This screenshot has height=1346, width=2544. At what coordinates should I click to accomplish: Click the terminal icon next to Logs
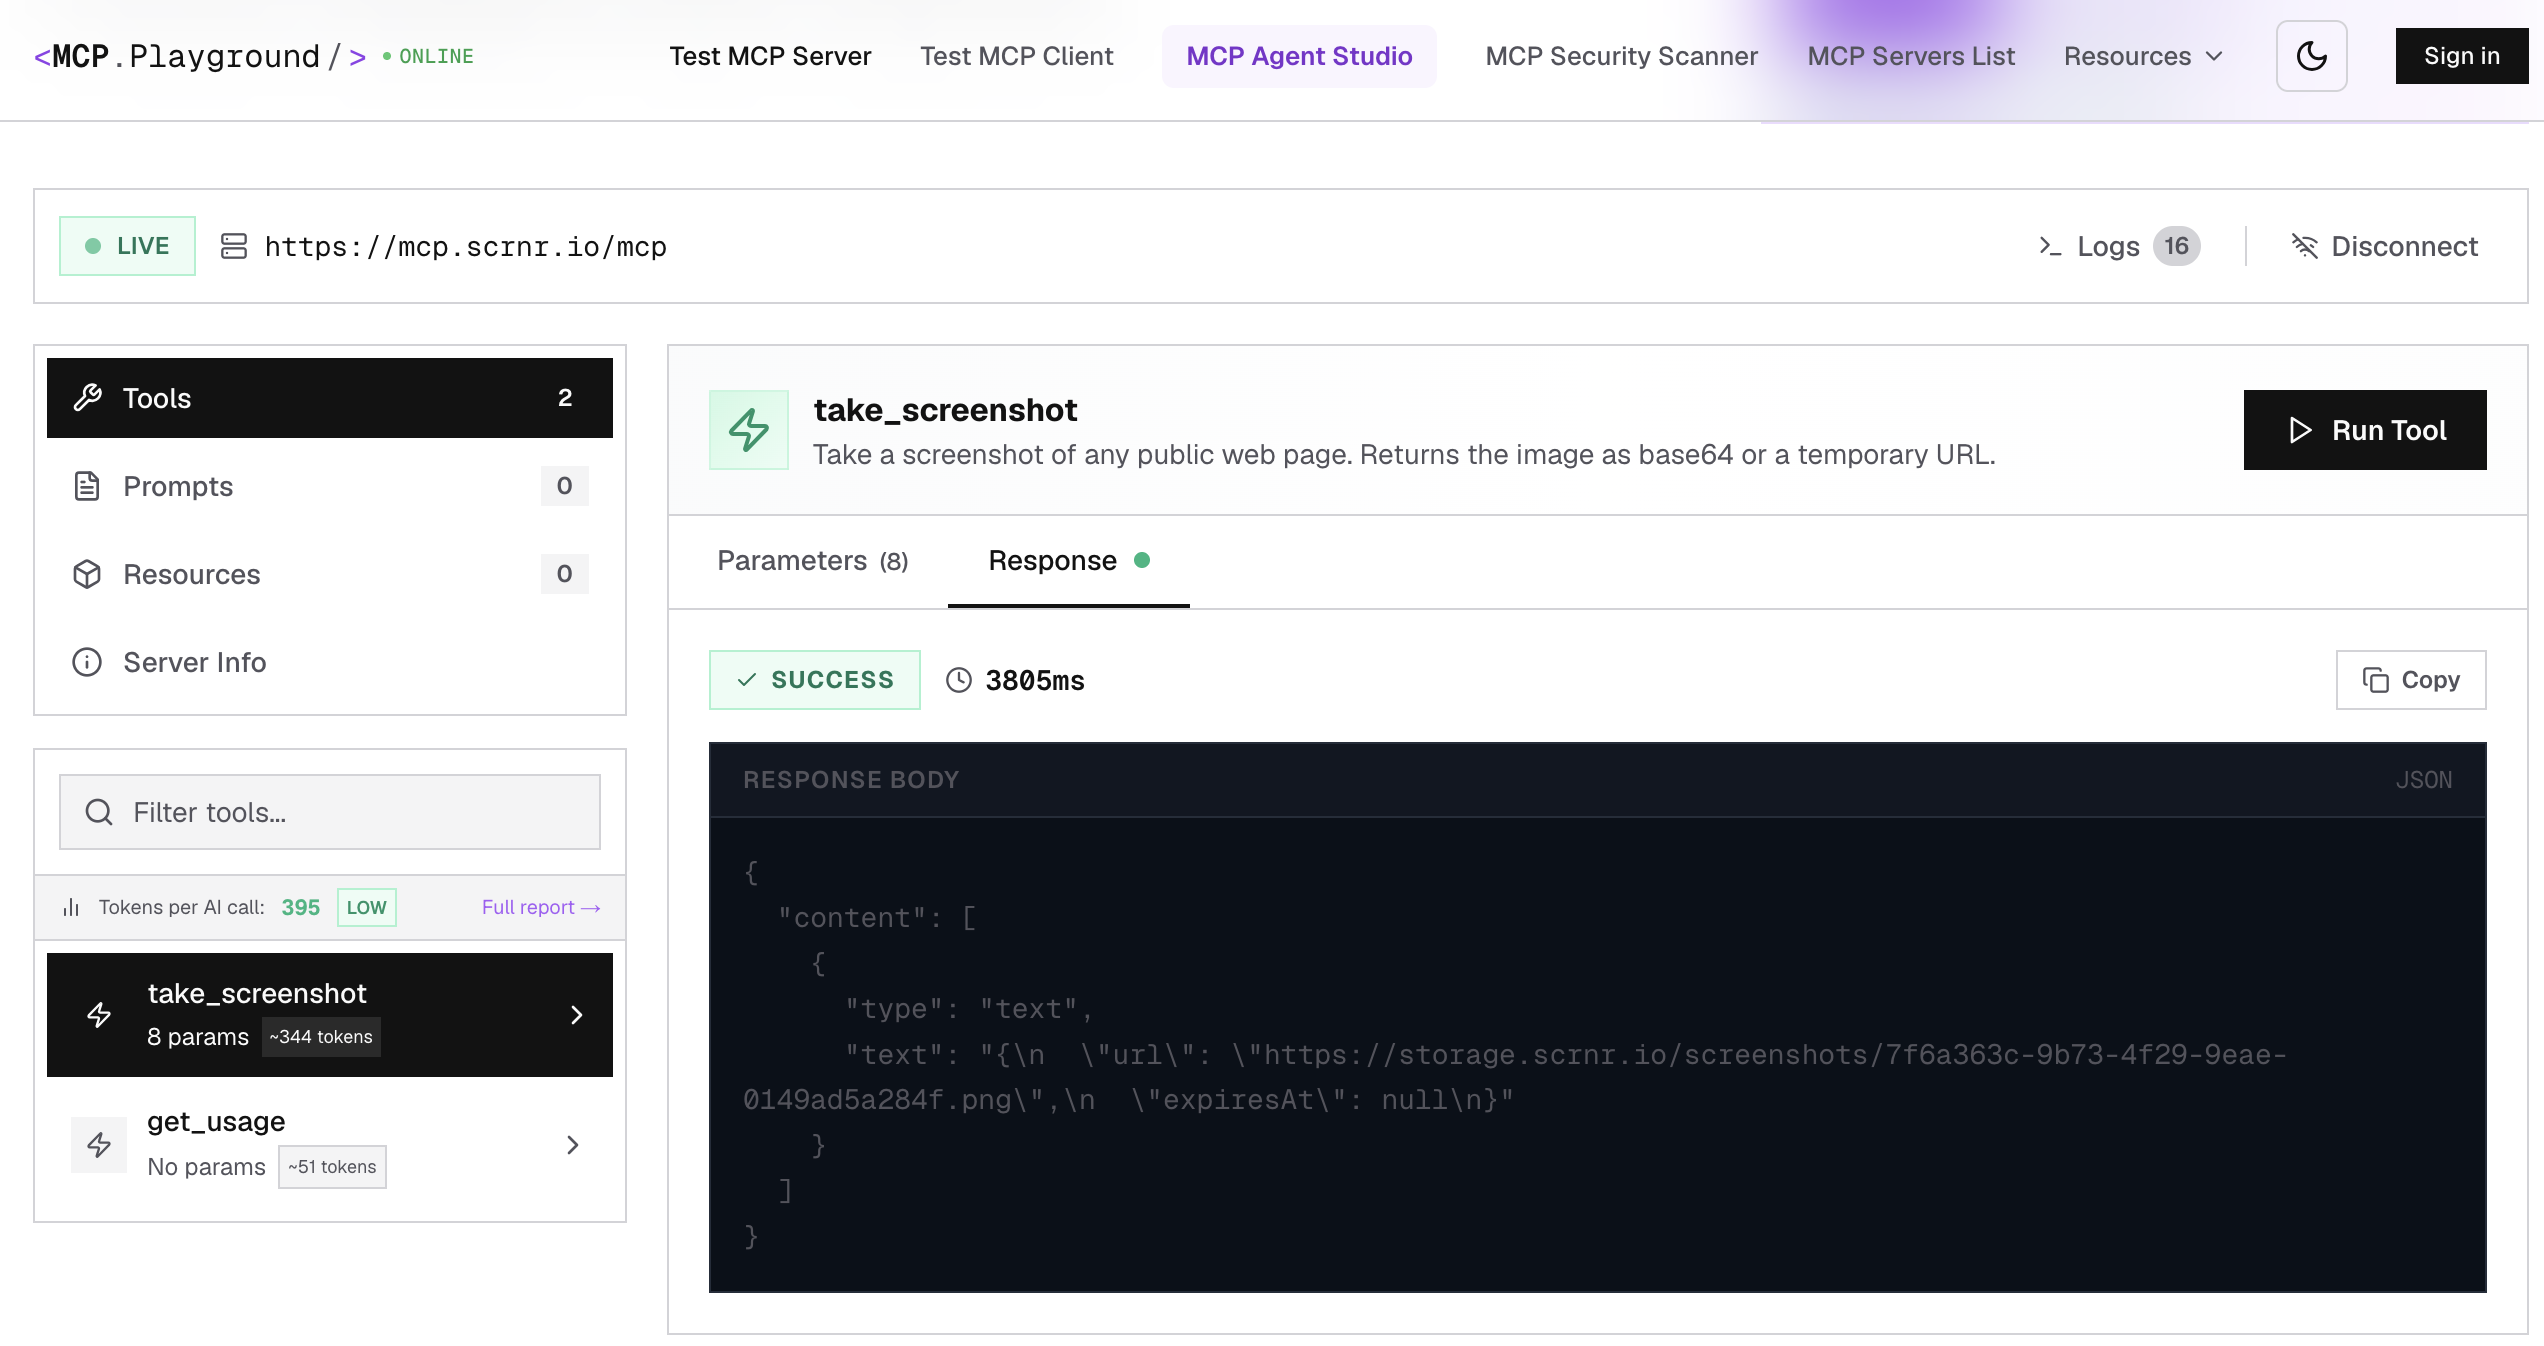2050,246
